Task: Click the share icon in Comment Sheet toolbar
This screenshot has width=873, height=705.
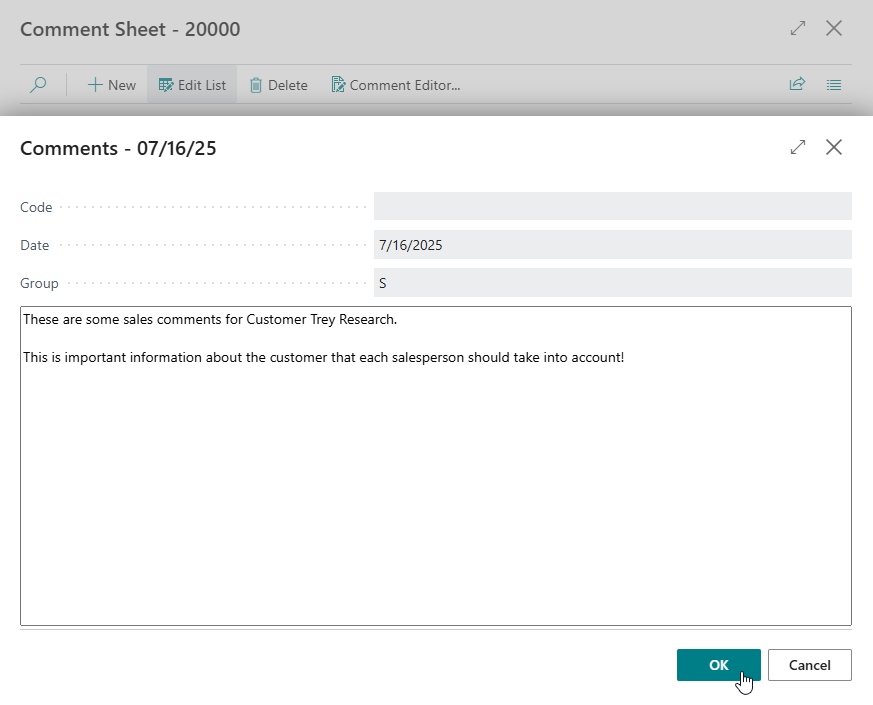Action: [797, 84]
